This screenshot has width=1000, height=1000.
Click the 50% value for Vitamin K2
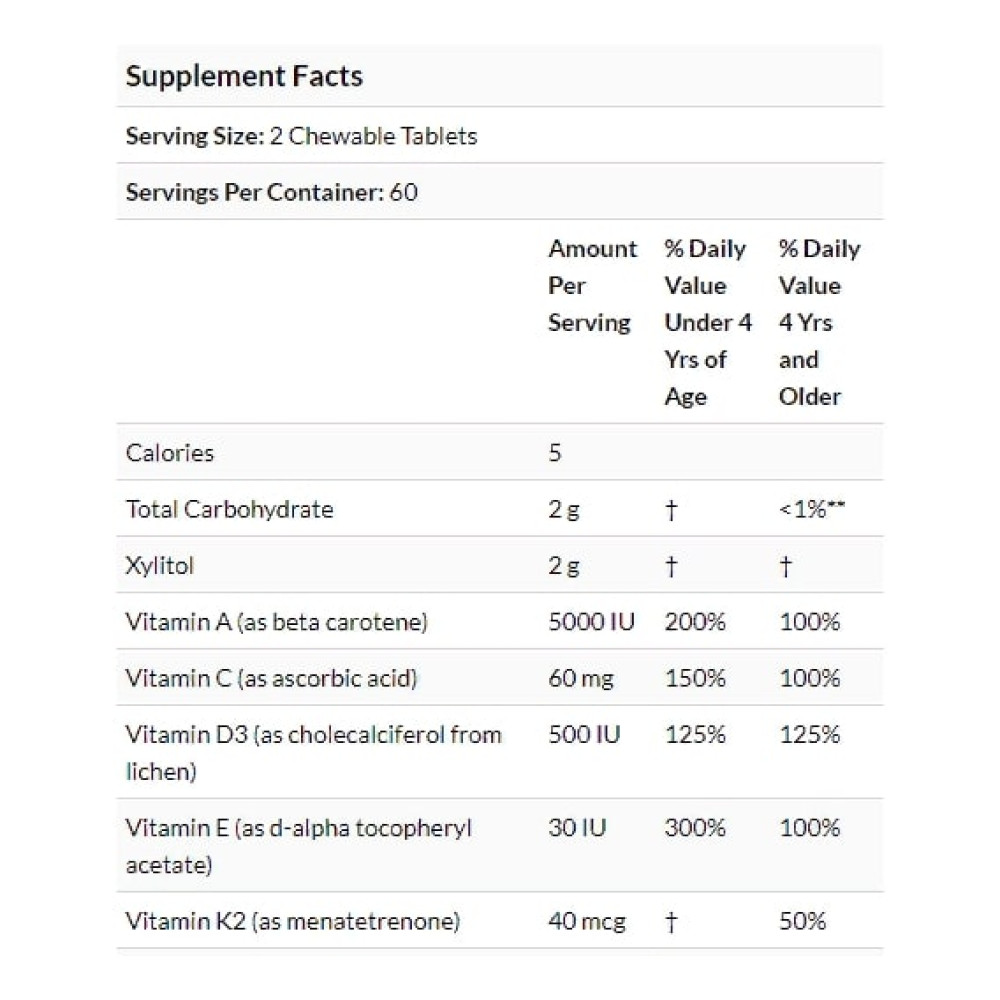point(802,922)
